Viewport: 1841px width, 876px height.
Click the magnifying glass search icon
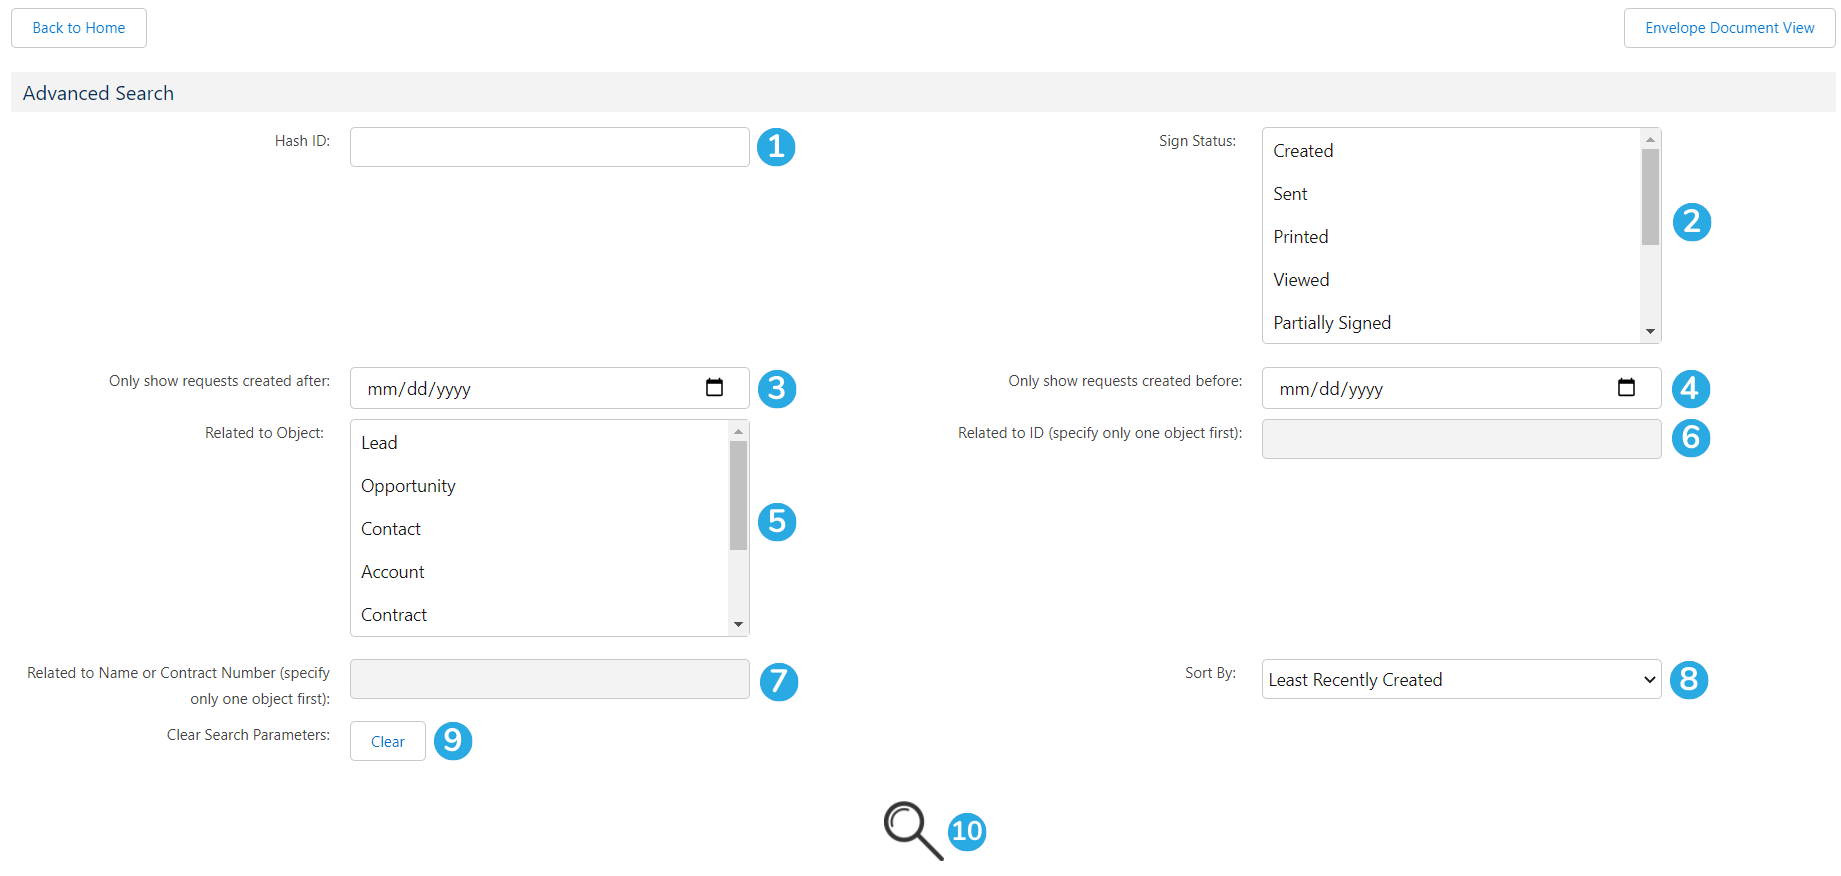(913, 830)
